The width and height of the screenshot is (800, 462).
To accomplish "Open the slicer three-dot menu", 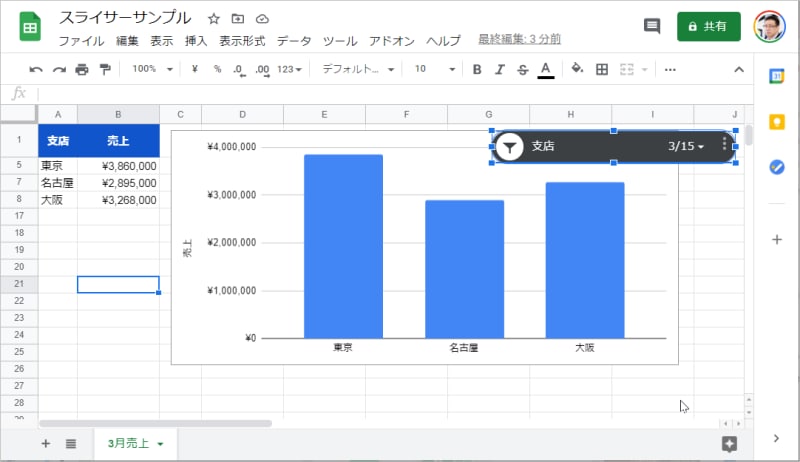I will coord(724,144).
